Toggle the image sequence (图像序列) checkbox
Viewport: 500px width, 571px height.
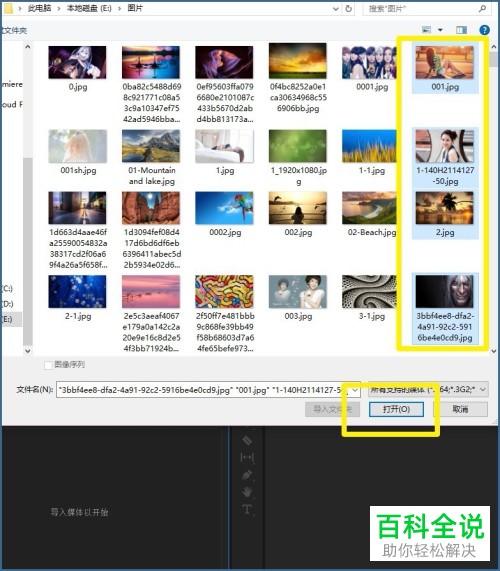[x=48, y=365]
